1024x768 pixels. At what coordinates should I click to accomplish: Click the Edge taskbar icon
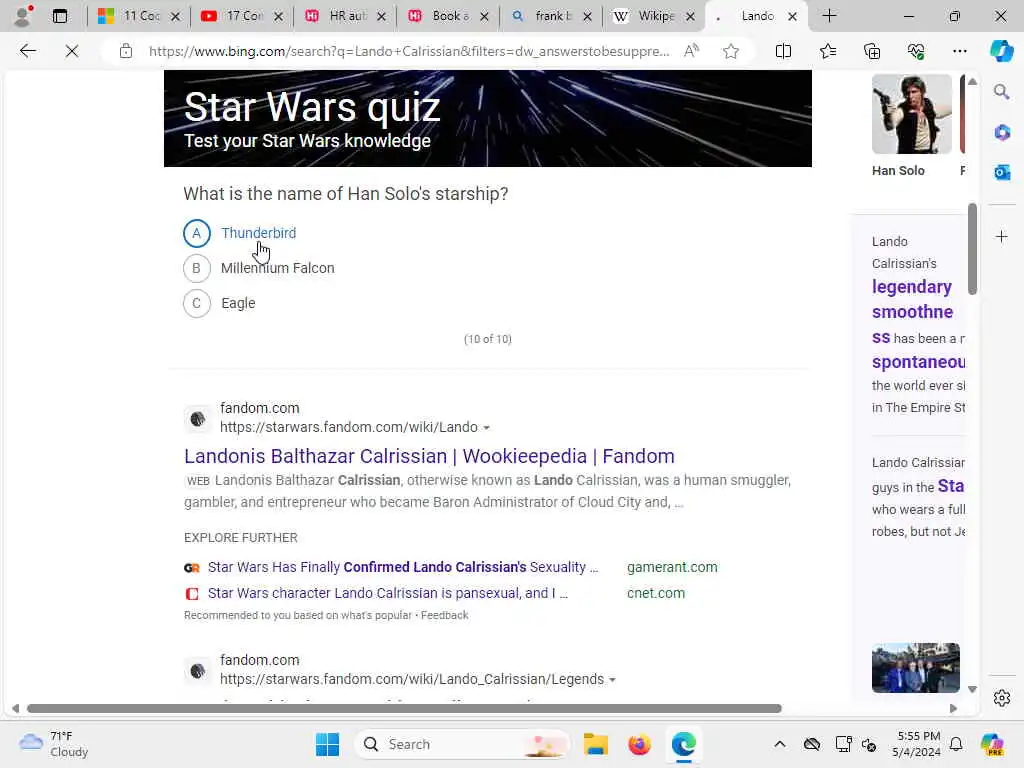pos(683,744)
